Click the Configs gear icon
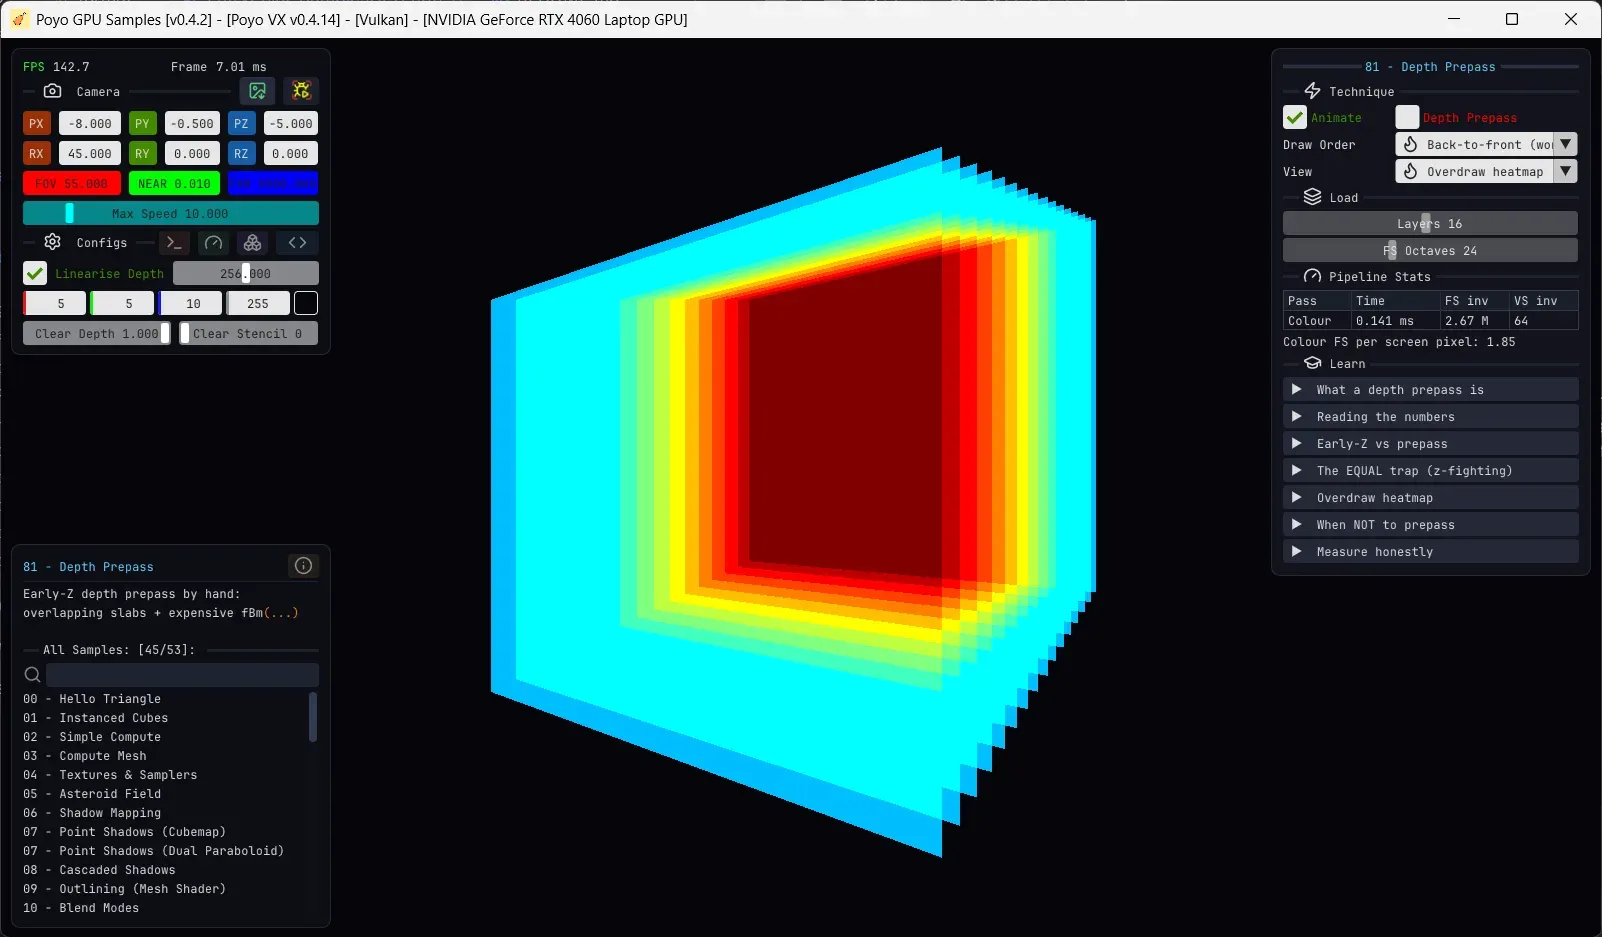The width and height of the screenshot is (1602, 937). pos(53,242)
